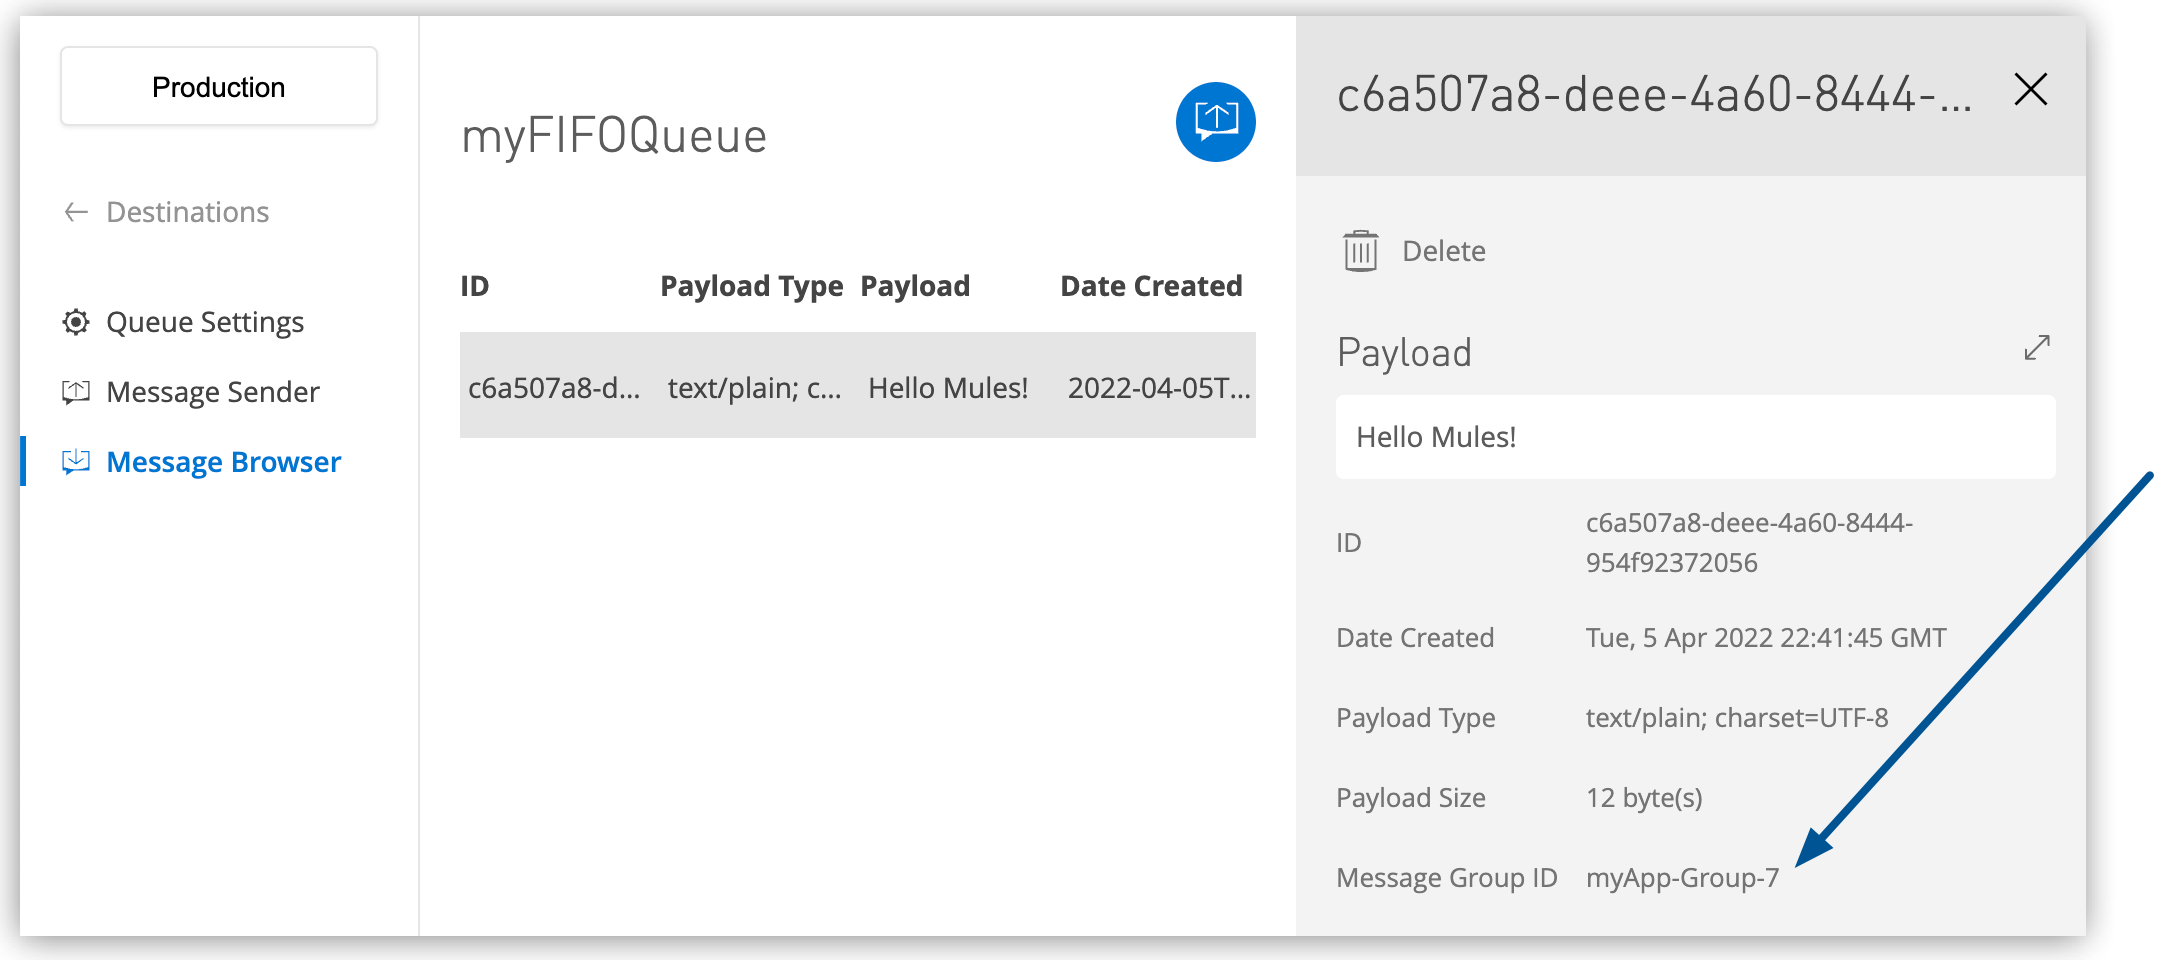Screen dimensions: 2180x960
Task: Click Delete in the message details panel
Action: pos(1444,251)
